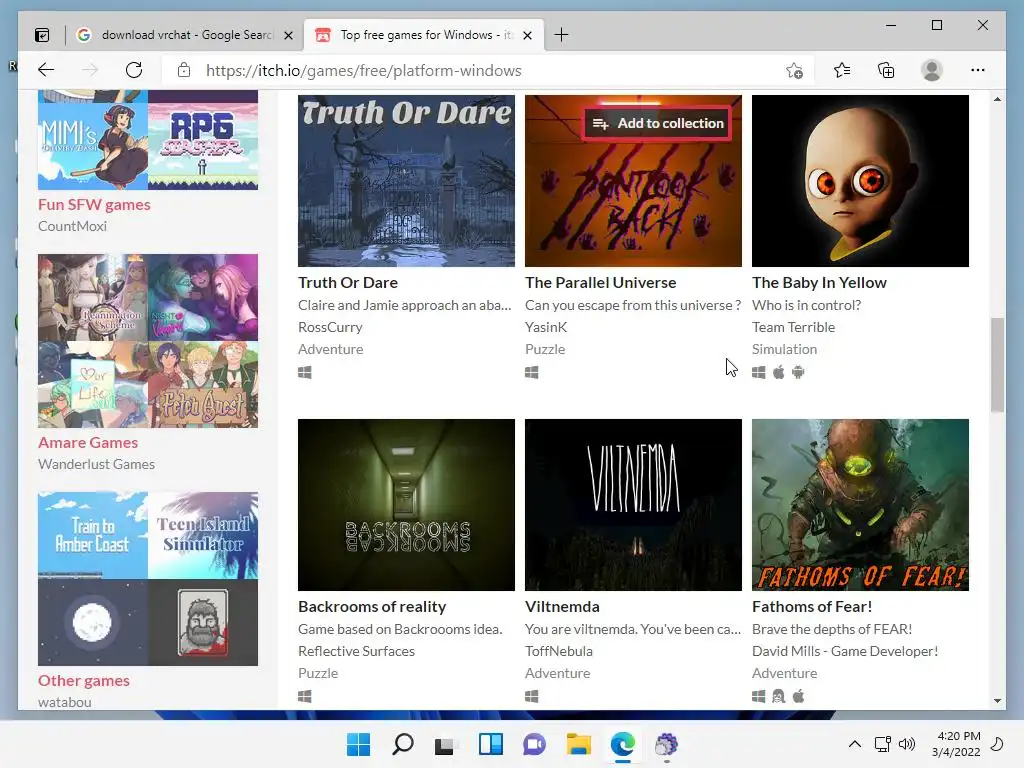Show hidden system tray icons chevron
Screen dimensions: 1024x768
[854, 744]
